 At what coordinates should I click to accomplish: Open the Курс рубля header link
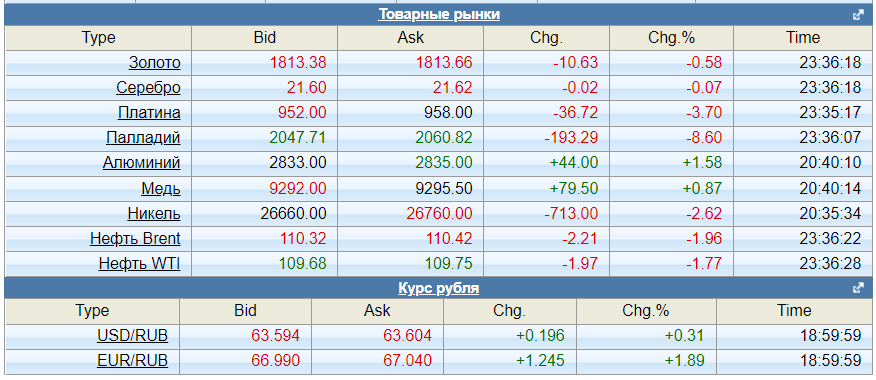point(439,288)
